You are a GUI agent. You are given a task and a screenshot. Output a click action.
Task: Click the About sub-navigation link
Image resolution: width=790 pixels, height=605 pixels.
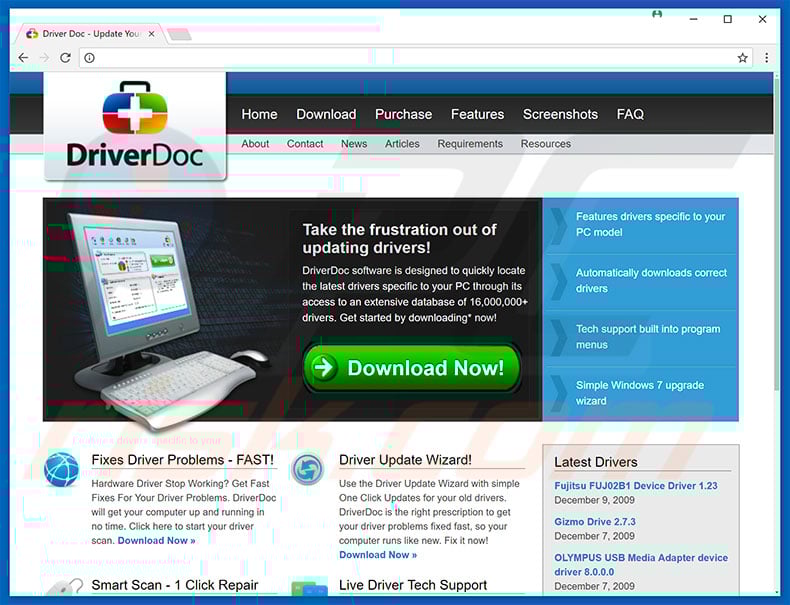255,144
